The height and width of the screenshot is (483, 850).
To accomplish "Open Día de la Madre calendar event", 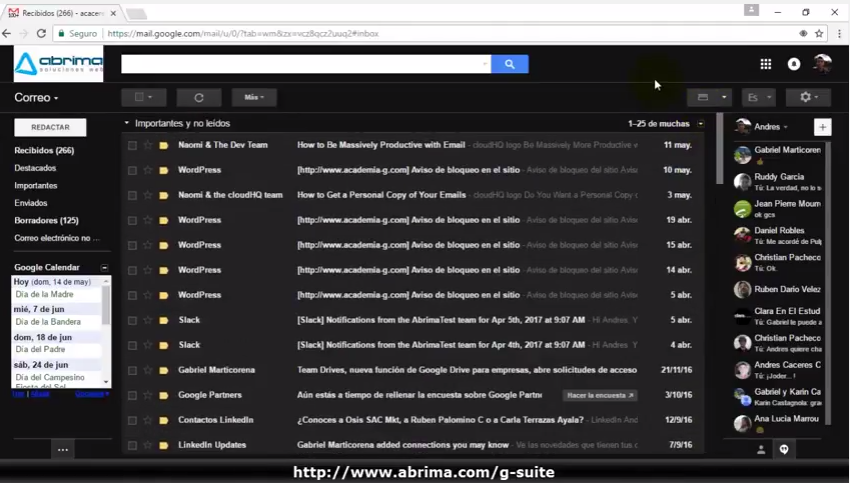I will point(44,294).
